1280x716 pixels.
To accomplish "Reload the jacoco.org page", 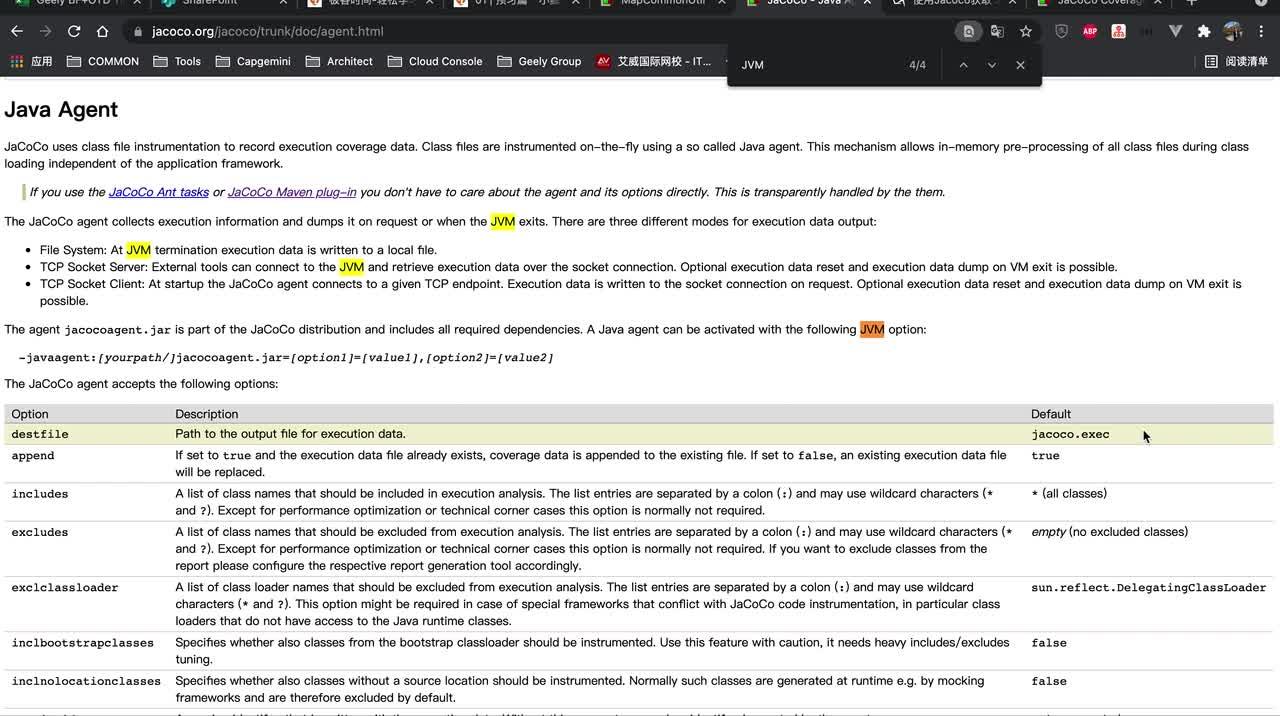I will tap(74, 31).
